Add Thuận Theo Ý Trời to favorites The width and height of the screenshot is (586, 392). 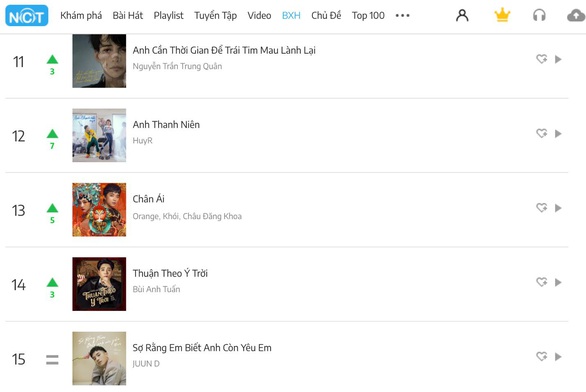(x=542, y=282)
